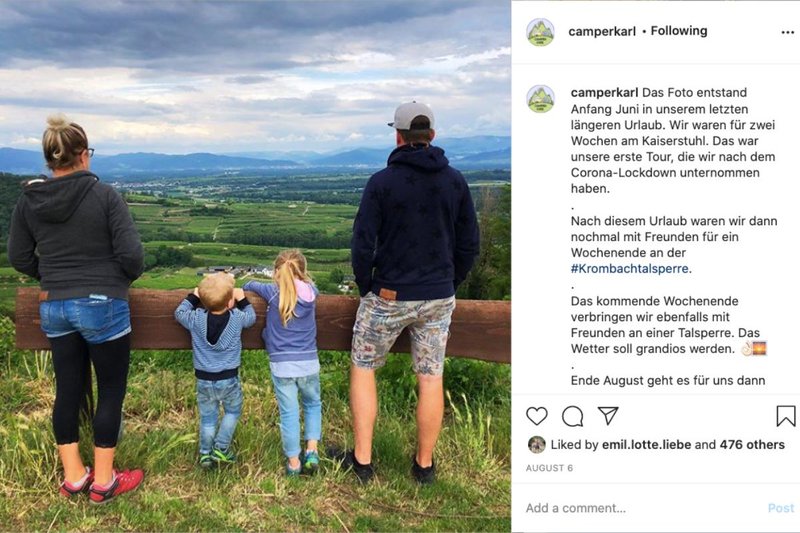Click the sunset emoji in caption
800x533 pixels.
click(x=760, y=349)
